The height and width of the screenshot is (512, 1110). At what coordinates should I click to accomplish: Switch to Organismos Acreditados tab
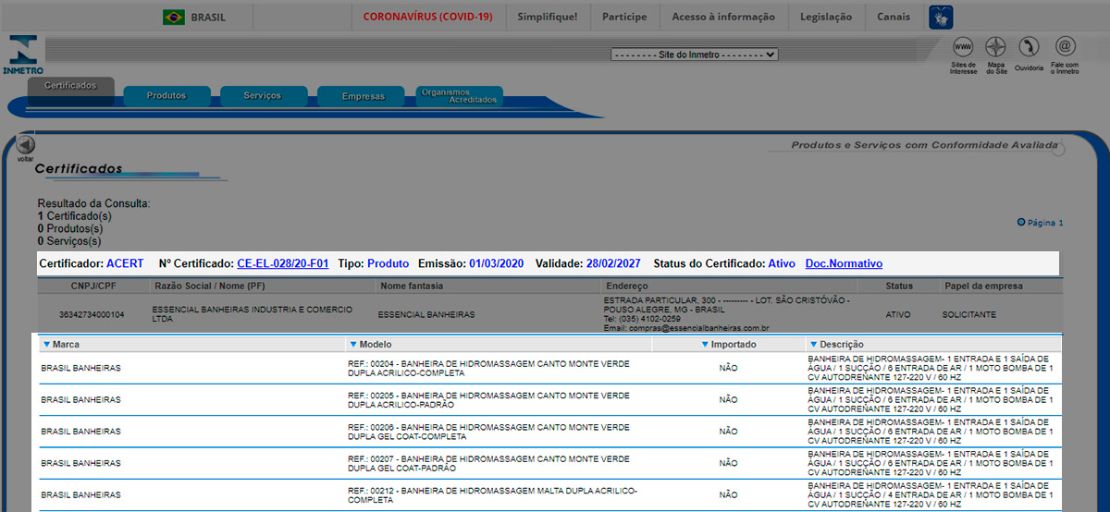click(x=459, y=96)
